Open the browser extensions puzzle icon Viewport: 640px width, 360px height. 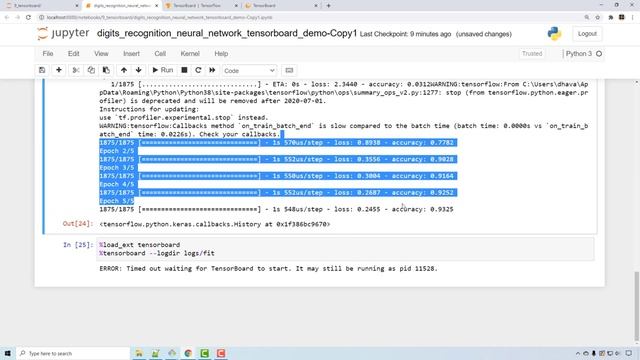point(611,17)
